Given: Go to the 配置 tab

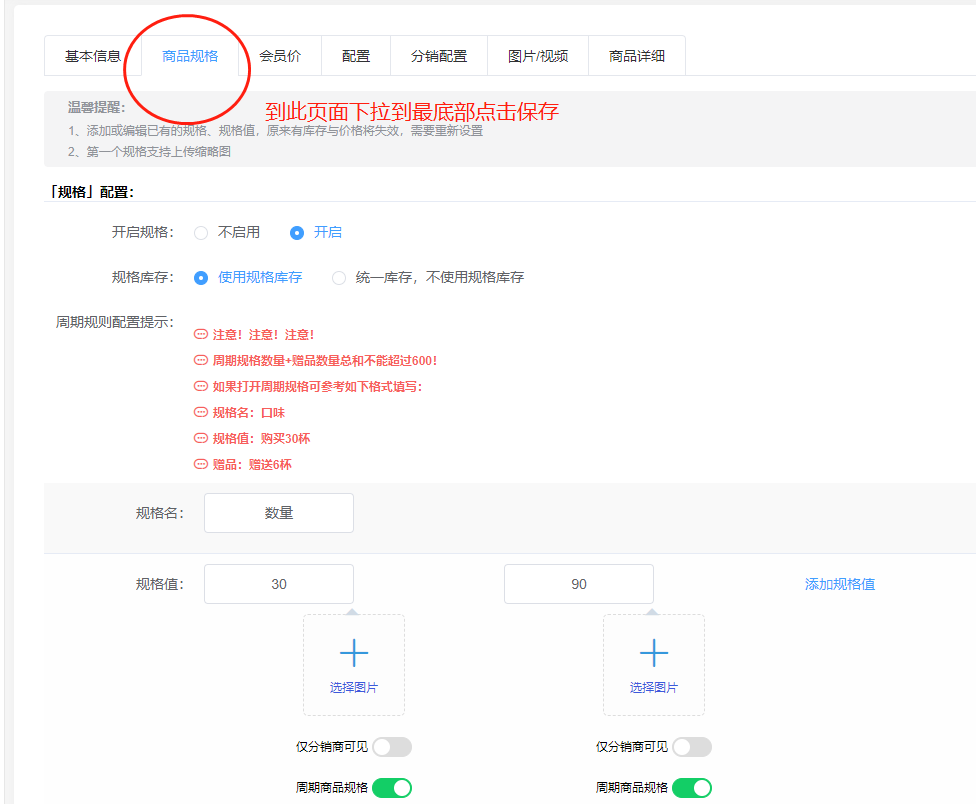Looking at the screenshot, I should (356, 56).
